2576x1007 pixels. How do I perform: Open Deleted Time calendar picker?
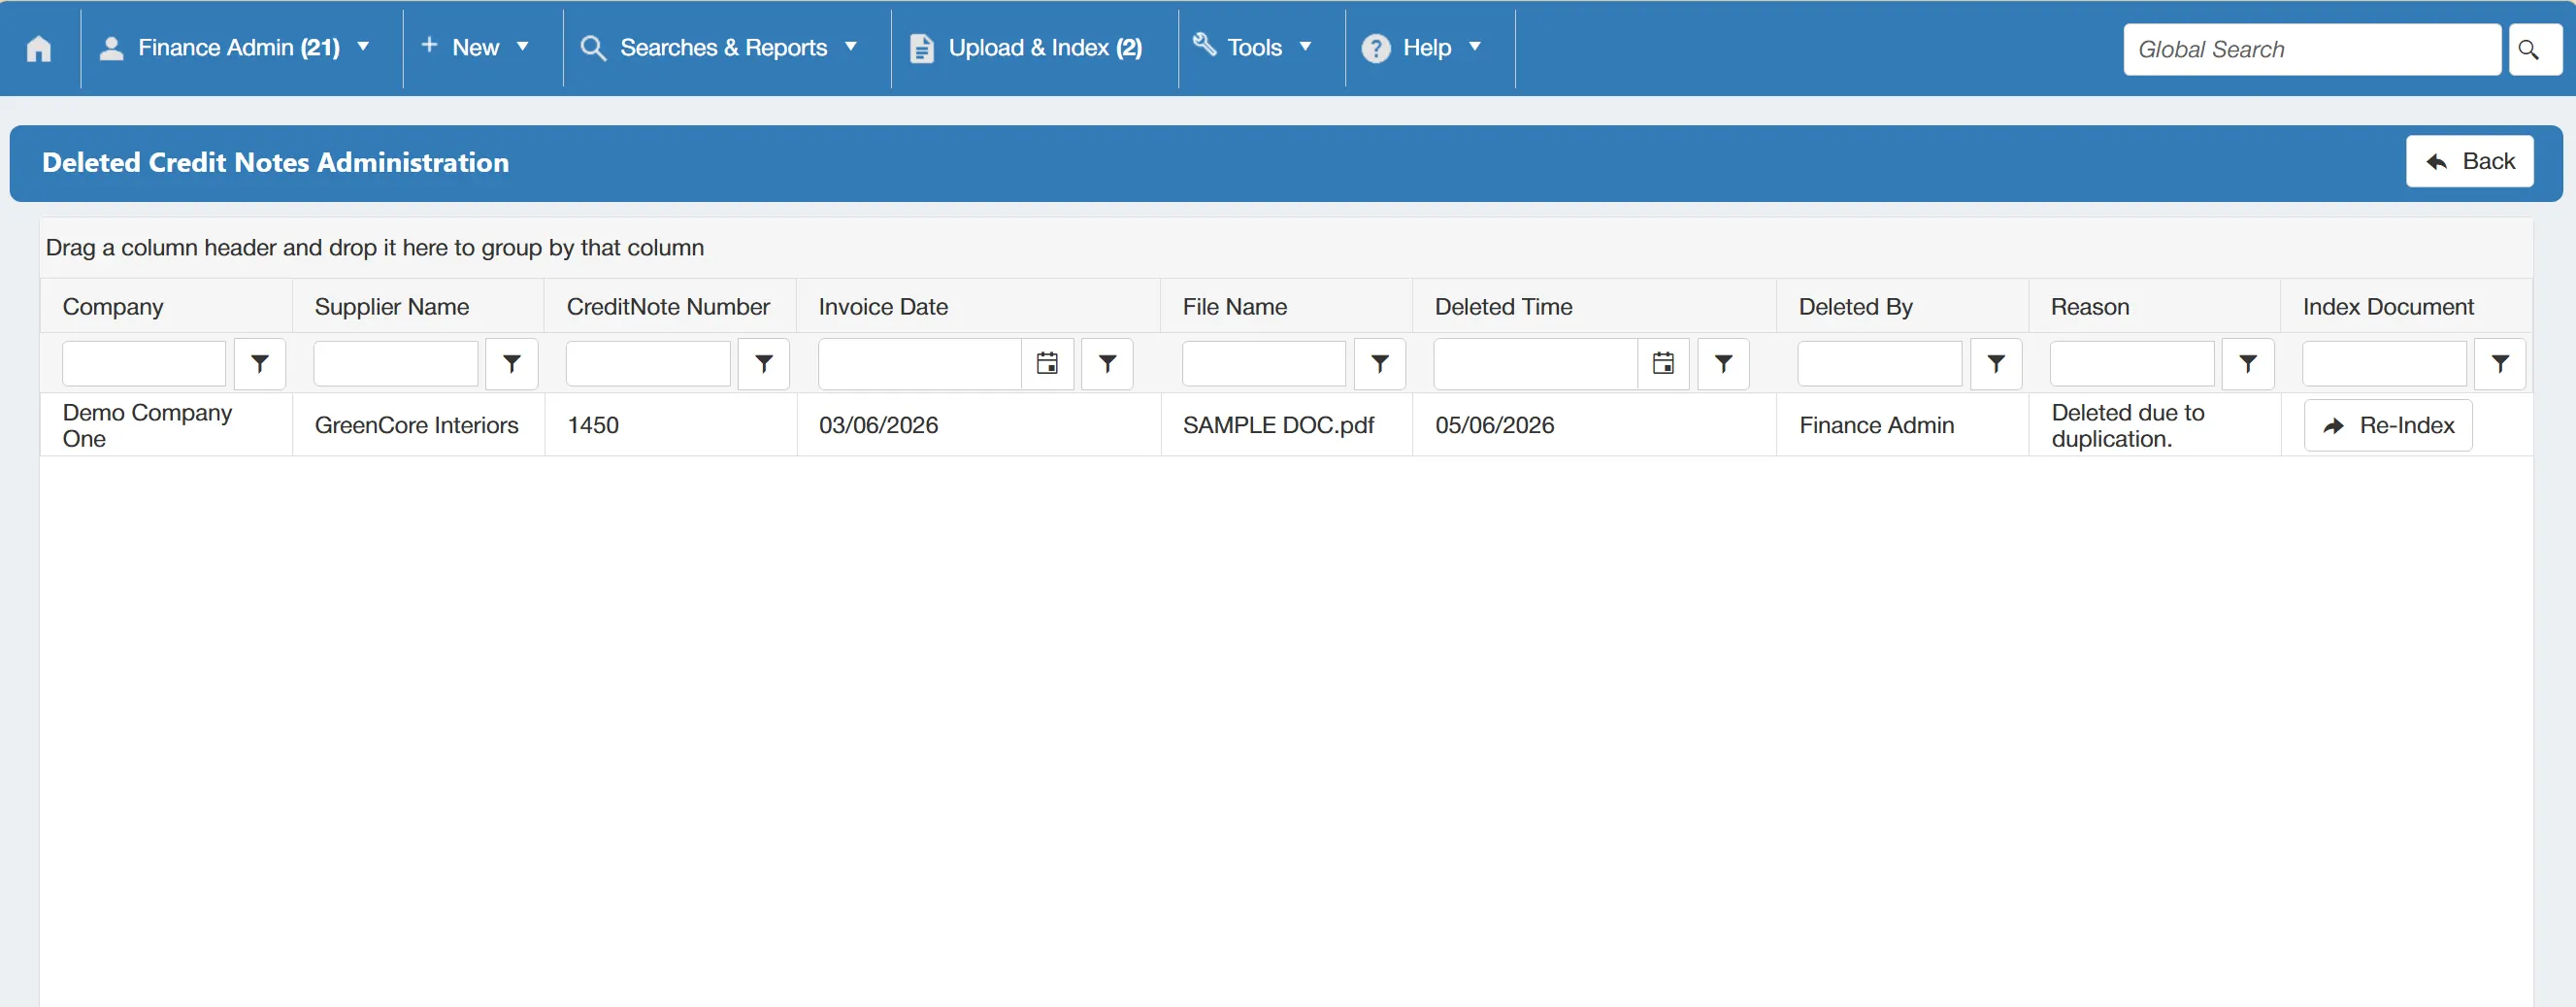pyautogui.click(x=1663, y=364)
